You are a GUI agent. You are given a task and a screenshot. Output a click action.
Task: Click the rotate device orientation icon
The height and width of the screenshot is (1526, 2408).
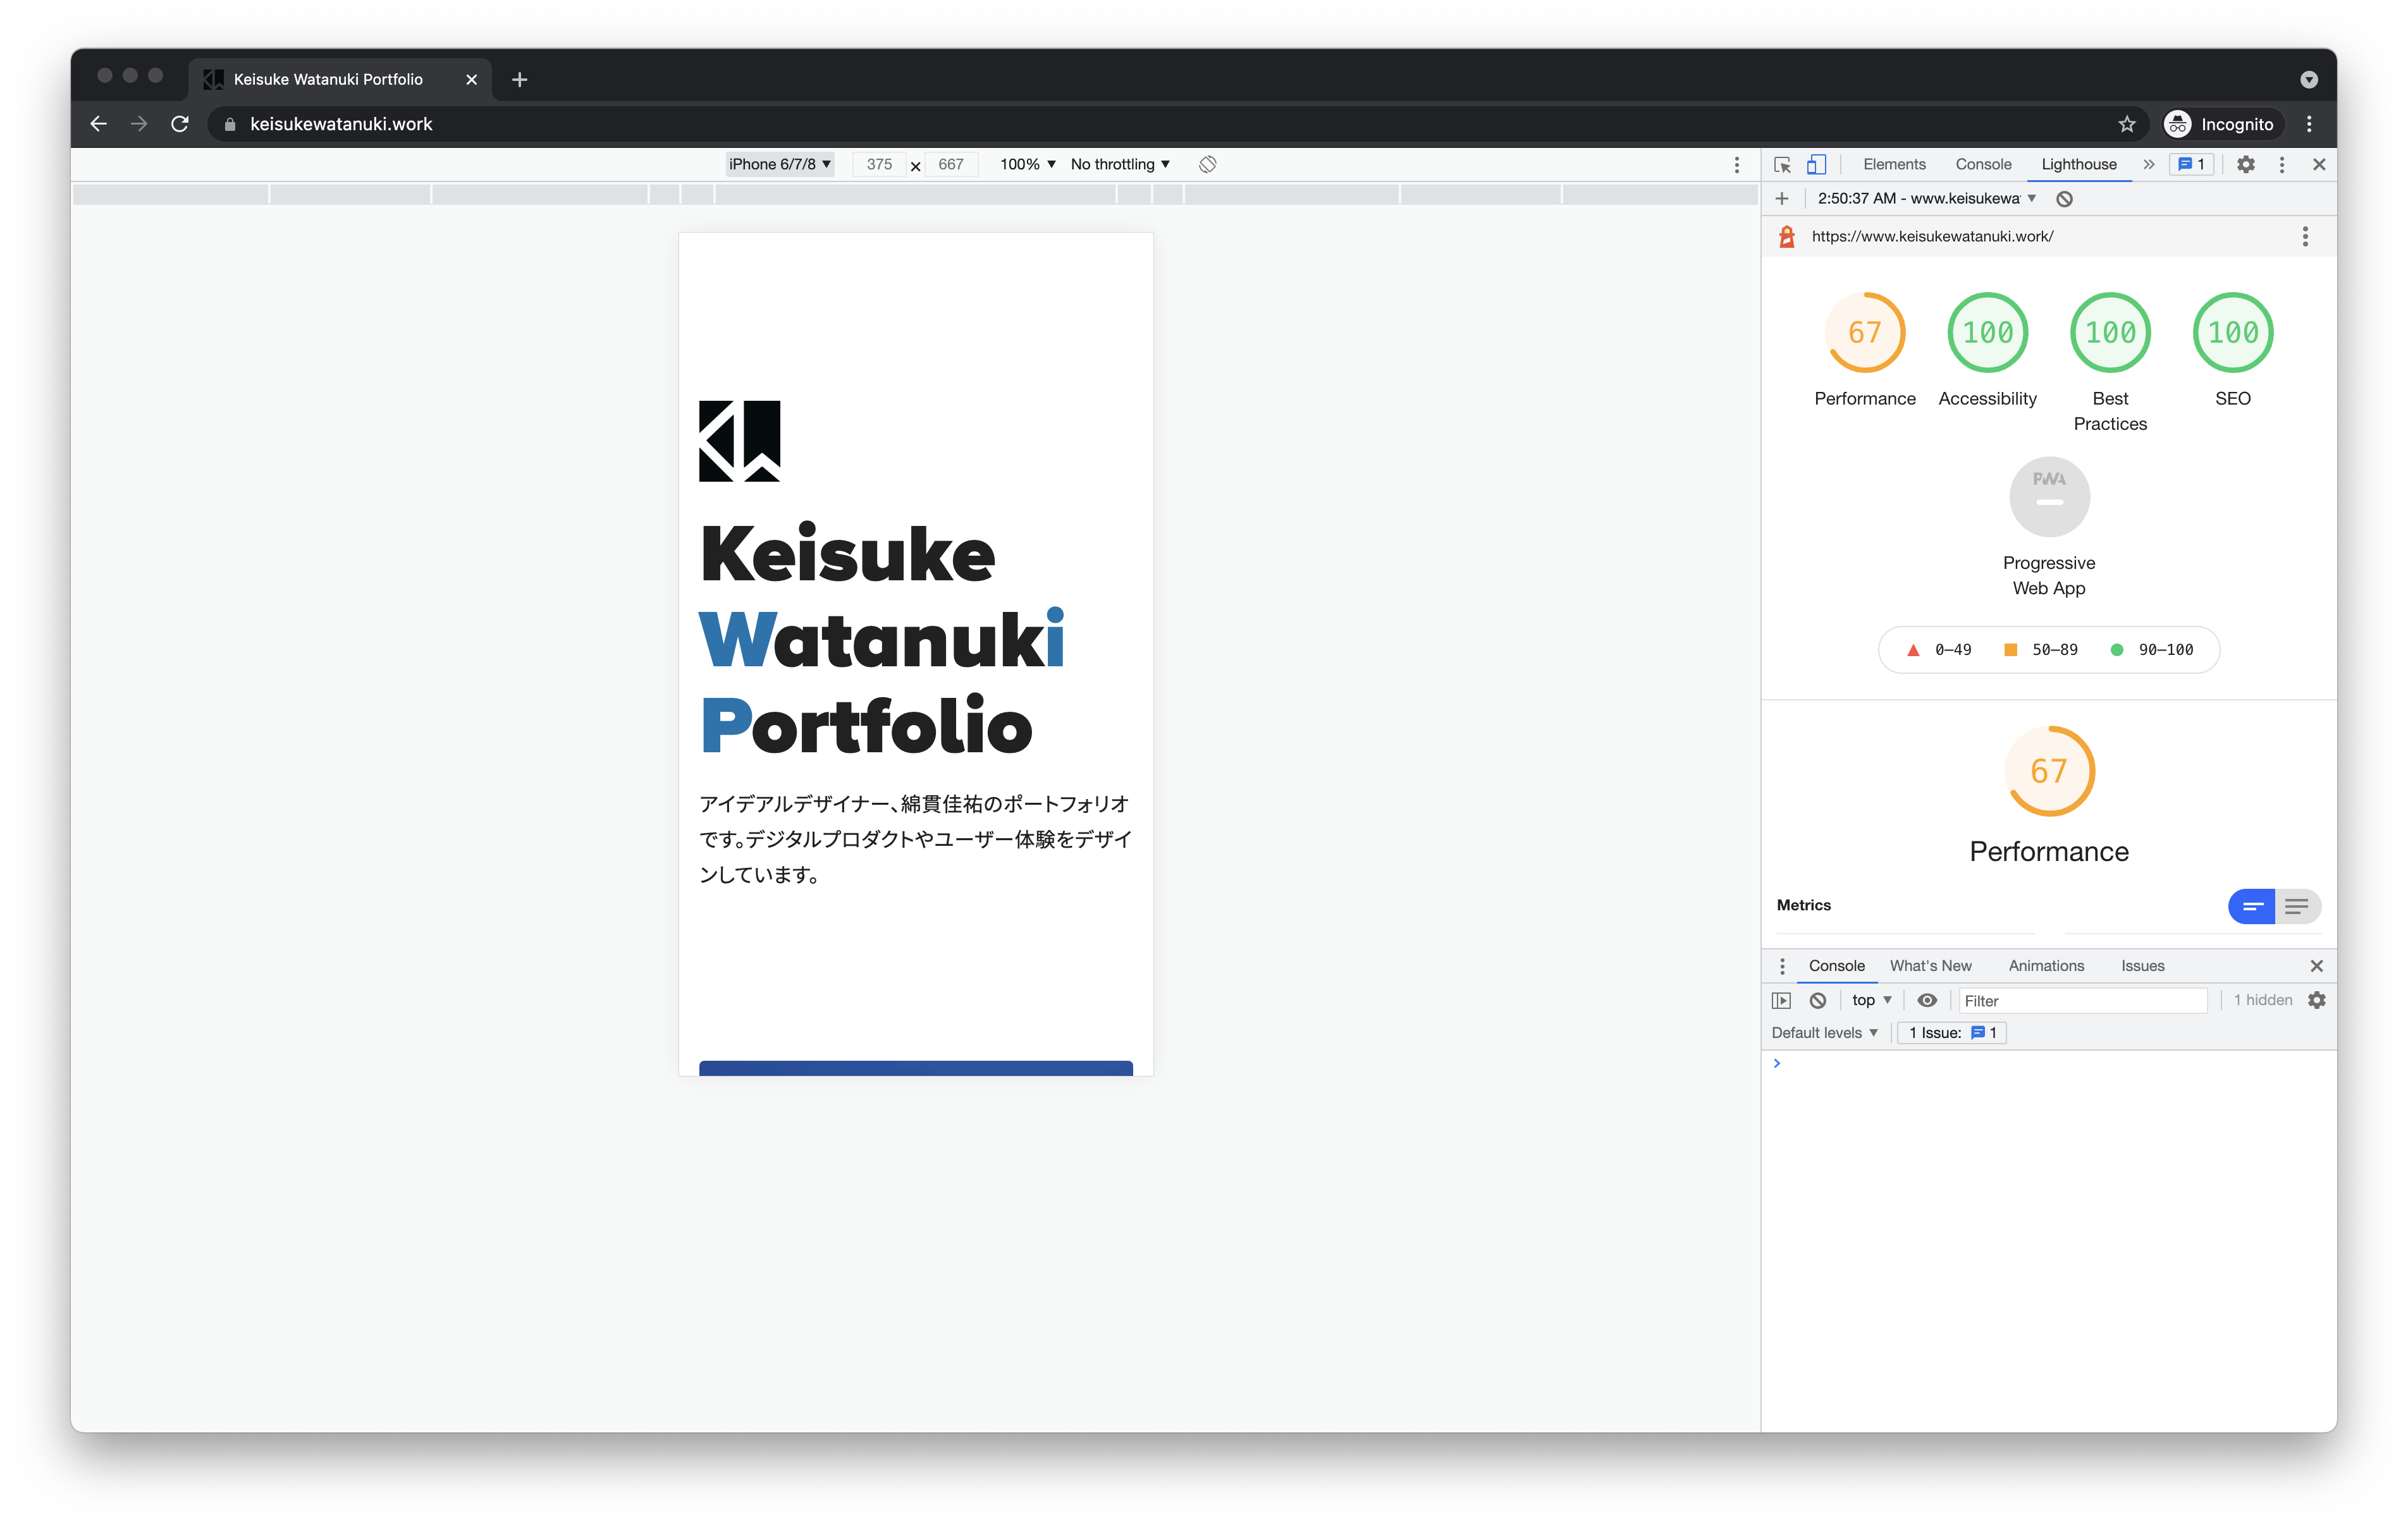[x=1207, y=164]
